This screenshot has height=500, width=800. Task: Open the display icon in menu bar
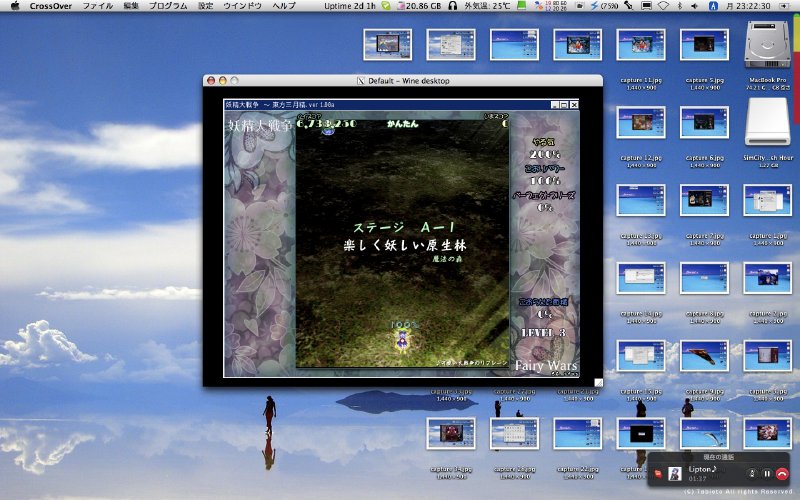coord(646,6)
